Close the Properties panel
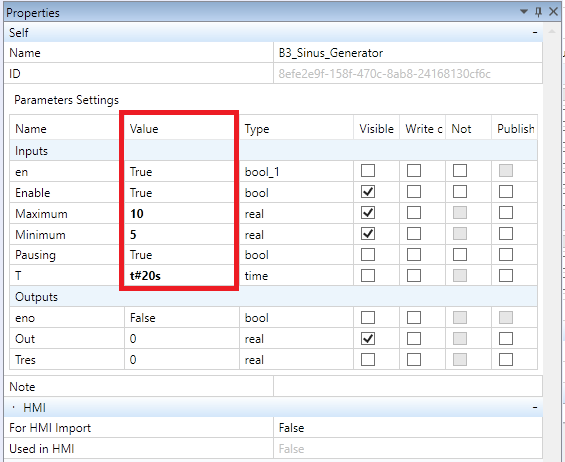565x462 pixels. click(x=553, y=12)
